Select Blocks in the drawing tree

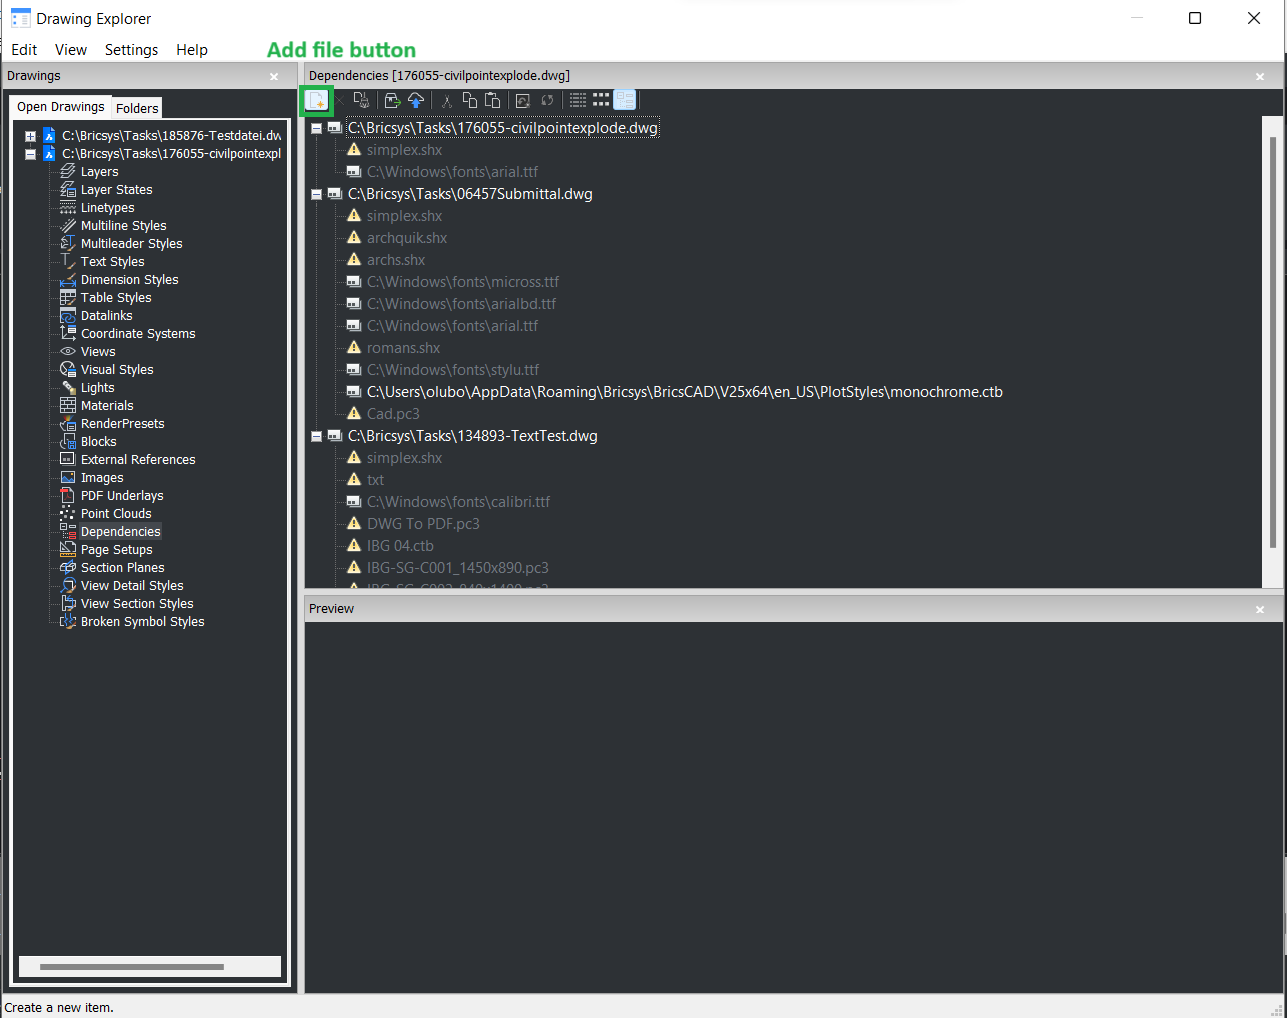[x=98, y=442]
